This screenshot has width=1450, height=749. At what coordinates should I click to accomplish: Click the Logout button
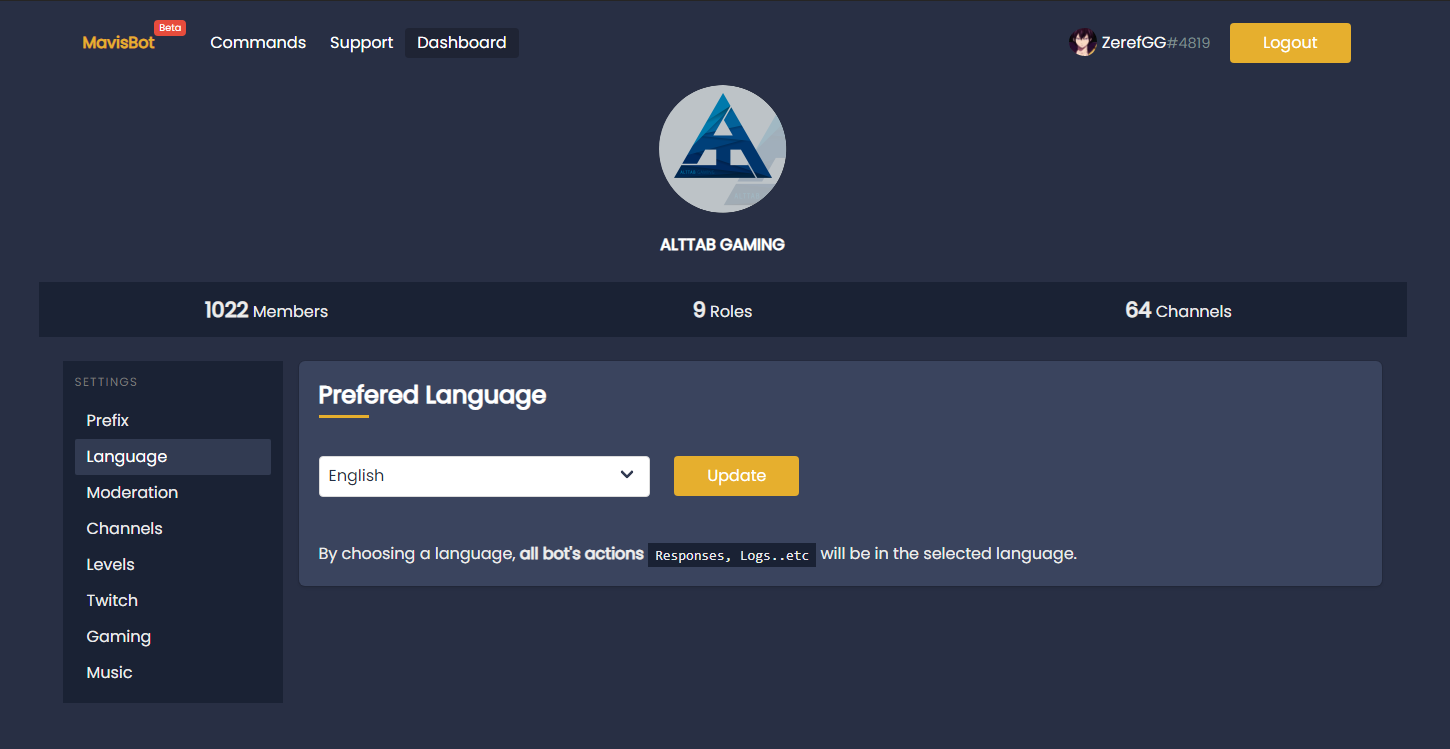pos(1290,42)
